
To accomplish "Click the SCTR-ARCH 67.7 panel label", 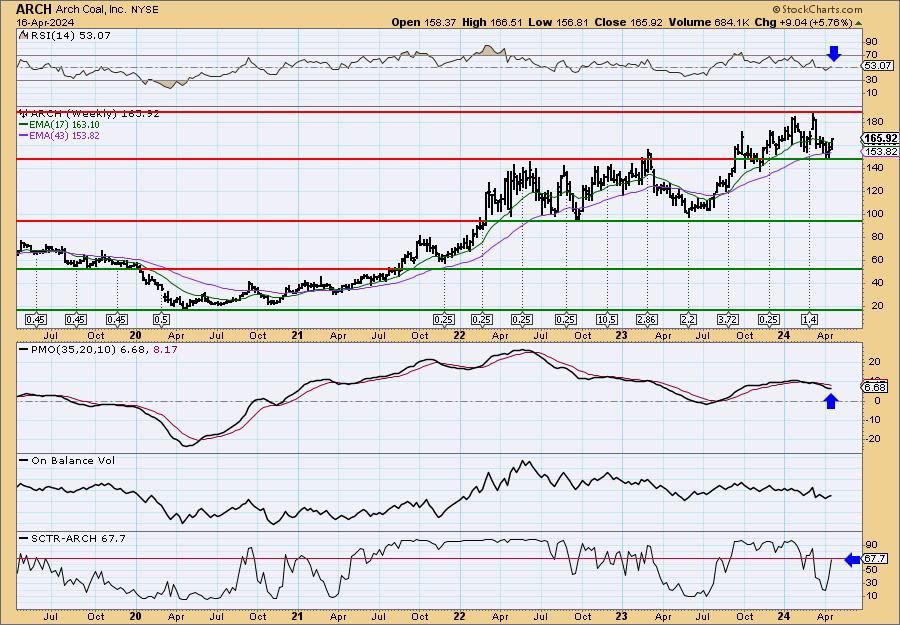I will tap(78, 538).
